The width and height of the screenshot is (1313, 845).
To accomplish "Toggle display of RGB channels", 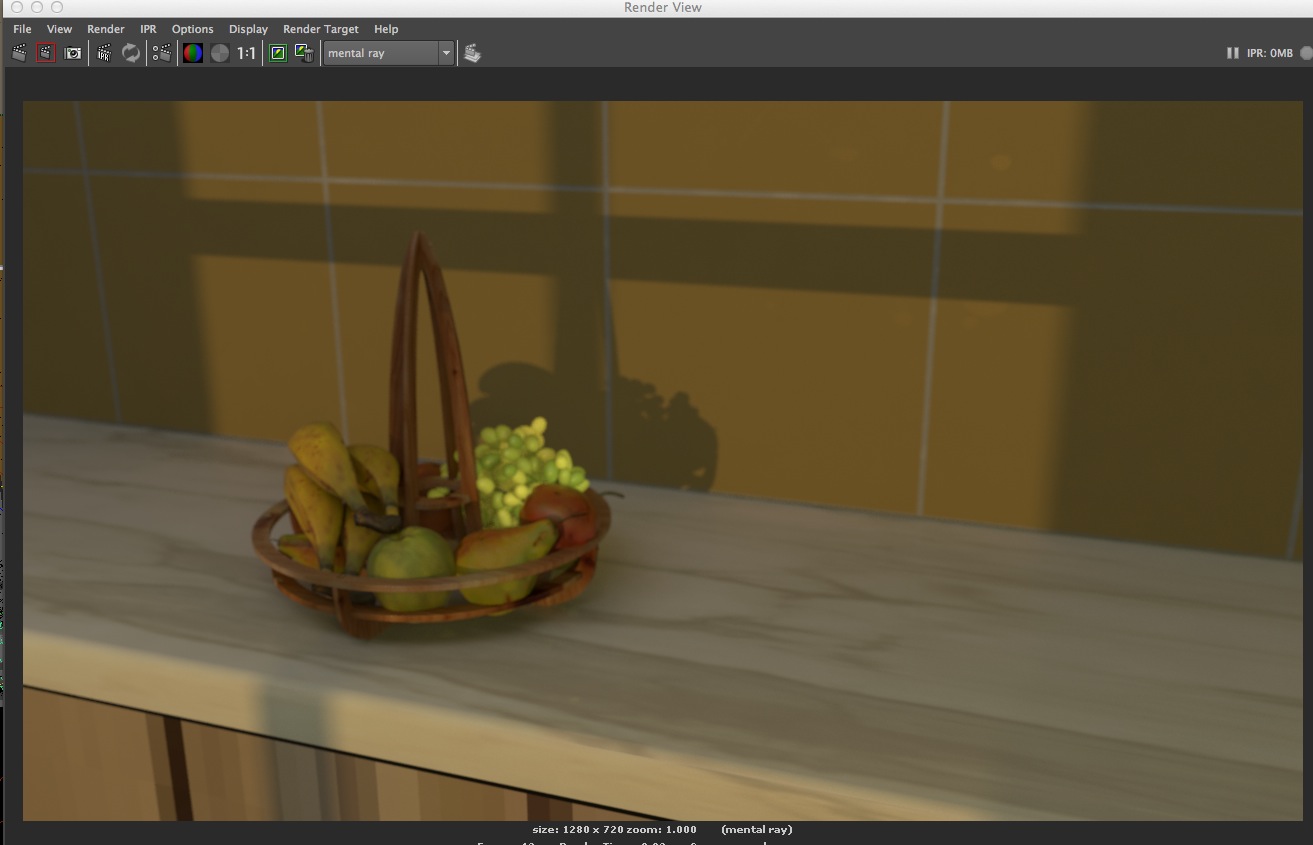I will pos(192,53).
